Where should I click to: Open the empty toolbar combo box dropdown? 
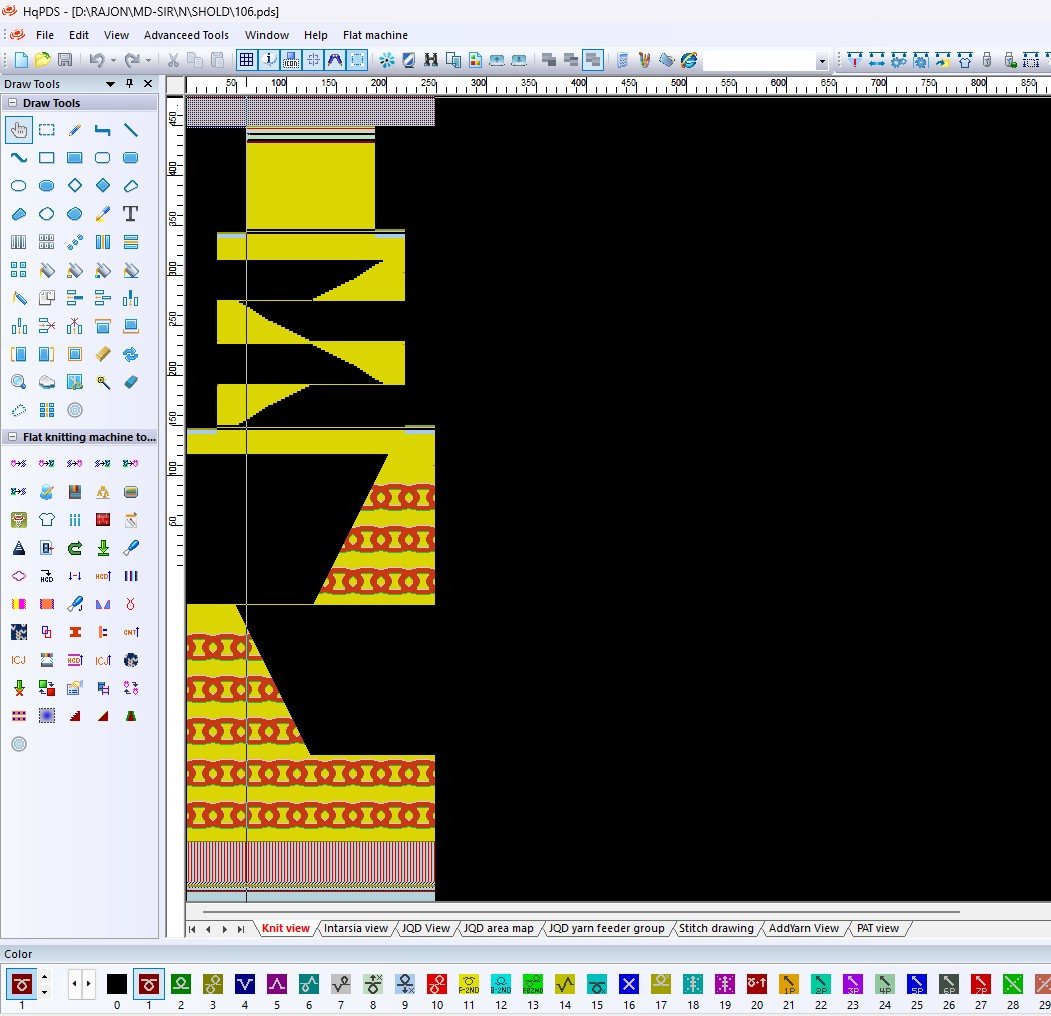[x=822, y=61]
